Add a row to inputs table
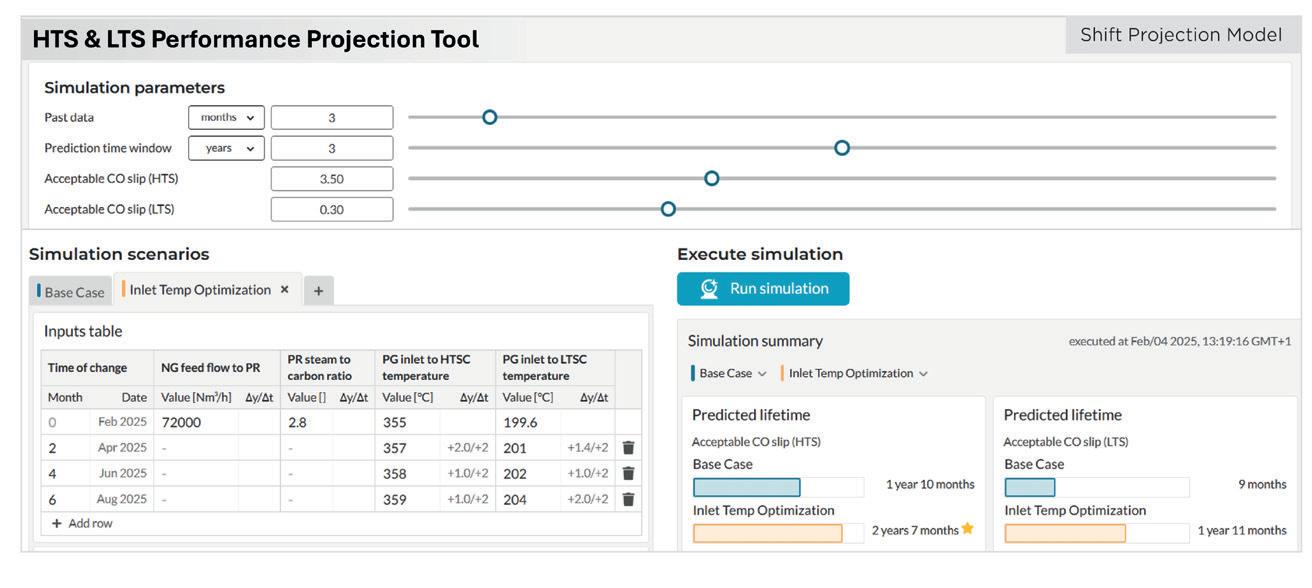 tap(82, 524)
